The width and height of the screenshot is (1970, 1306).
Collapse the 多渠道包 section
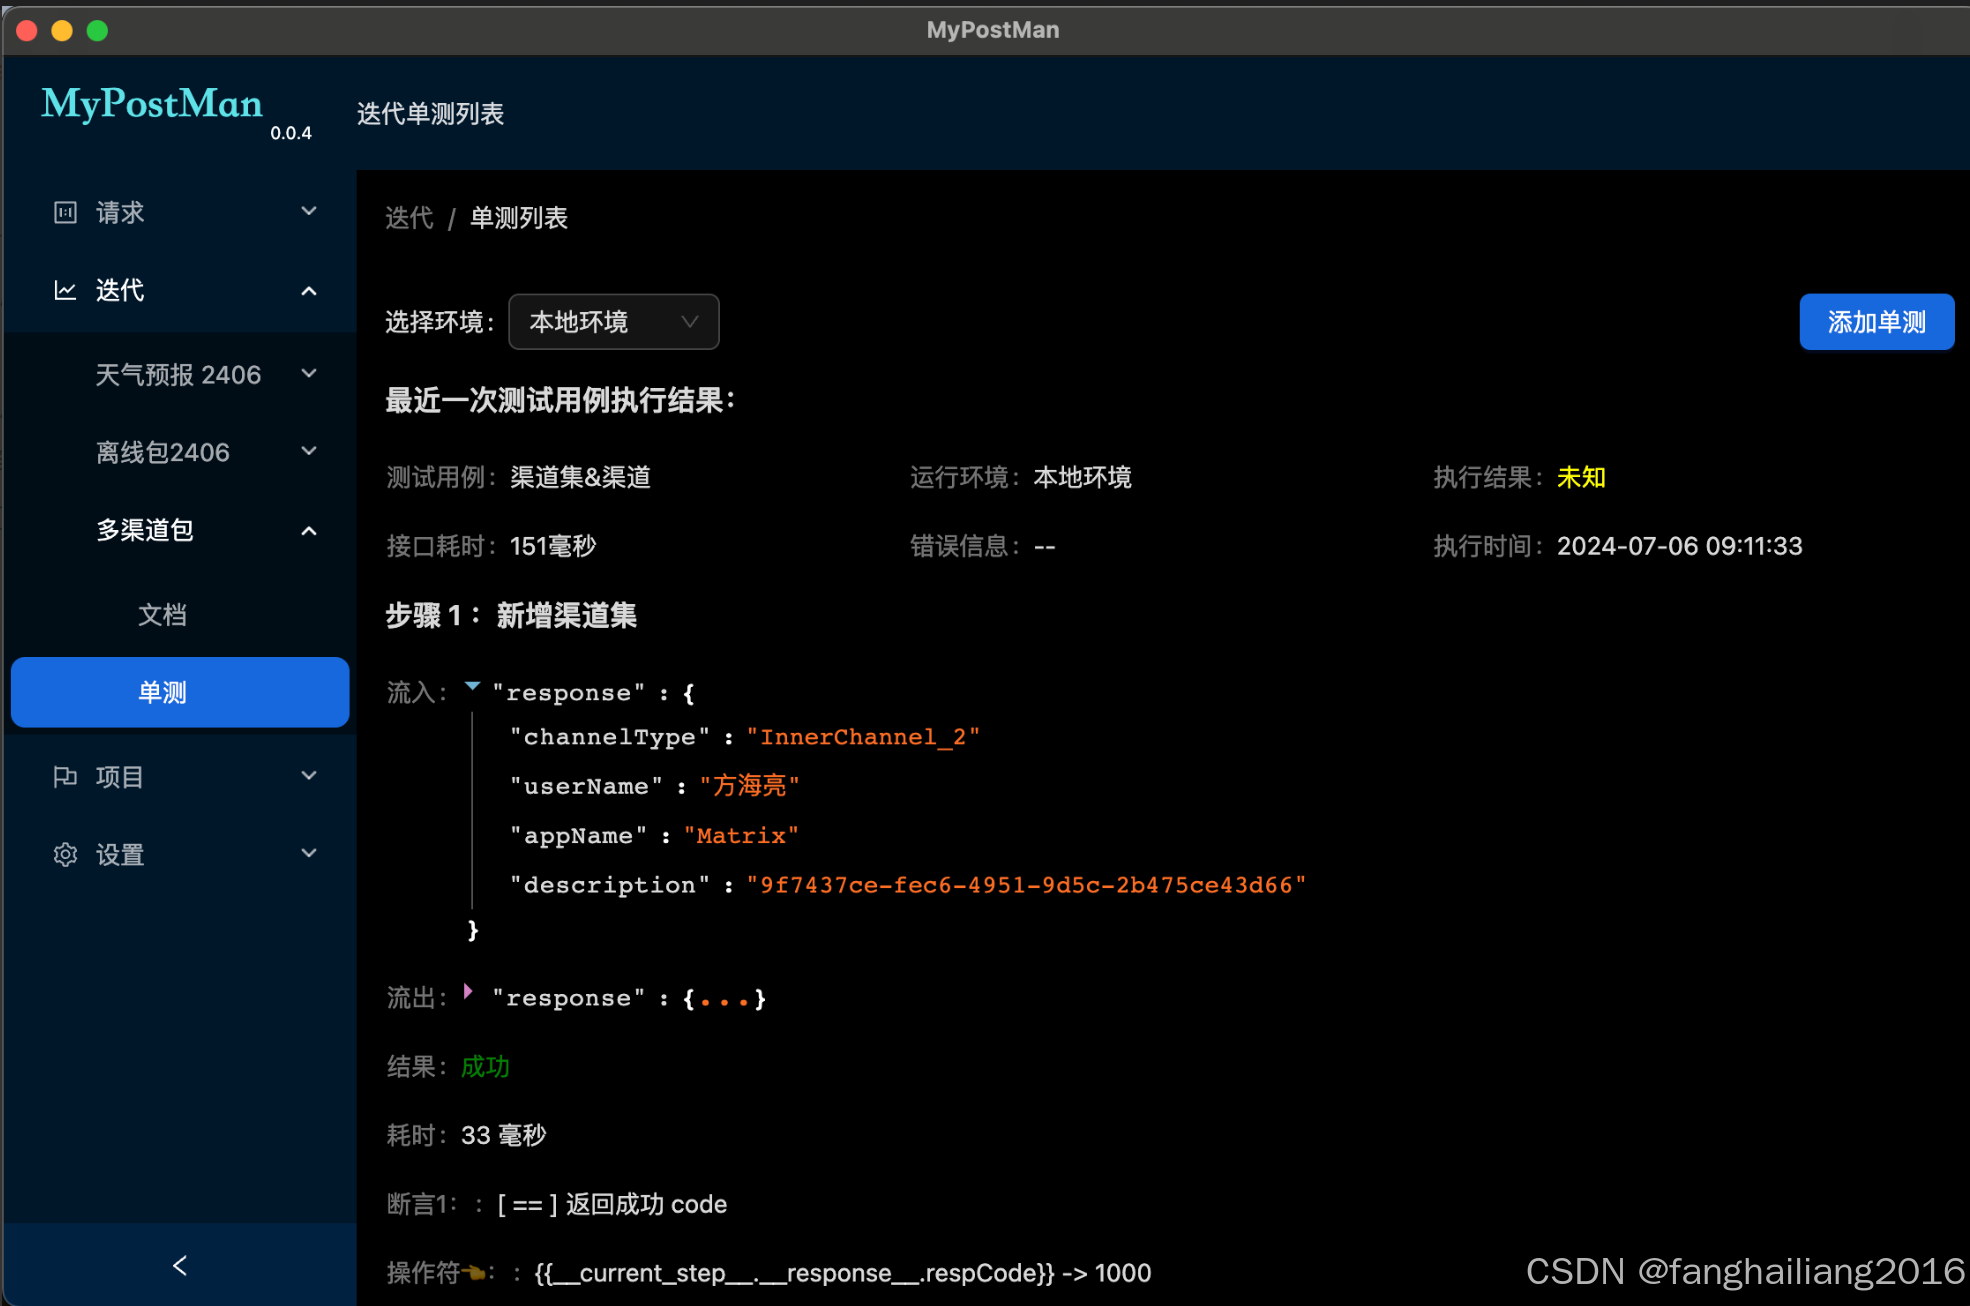point(308,530)
